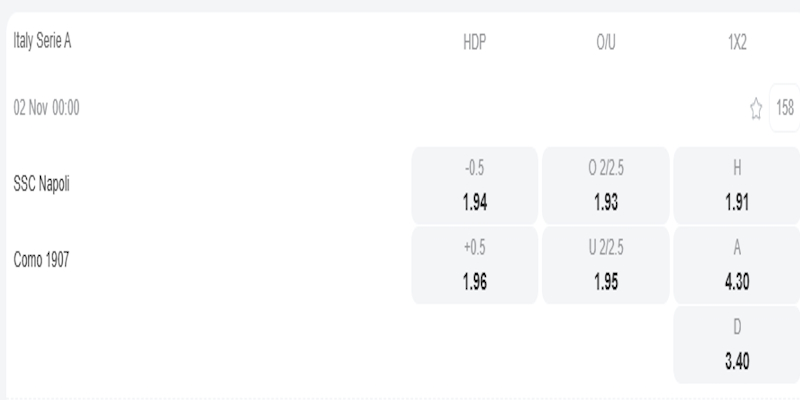Select the 1X2 column header

pyautogui.click(x=737, y=42)
